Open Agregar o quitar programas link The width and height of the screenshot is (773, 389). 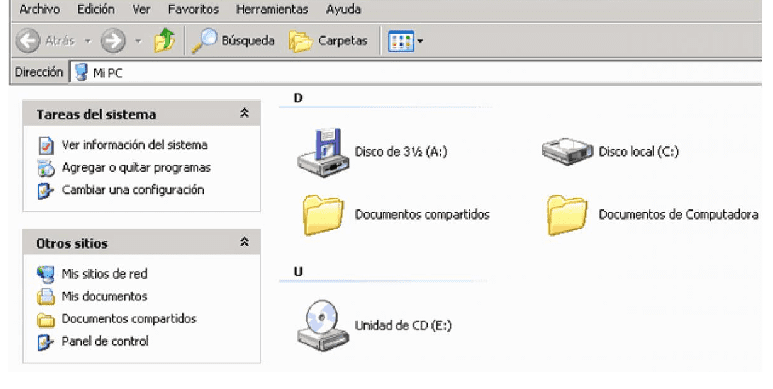pyautogui.click(x=136, y=168)
